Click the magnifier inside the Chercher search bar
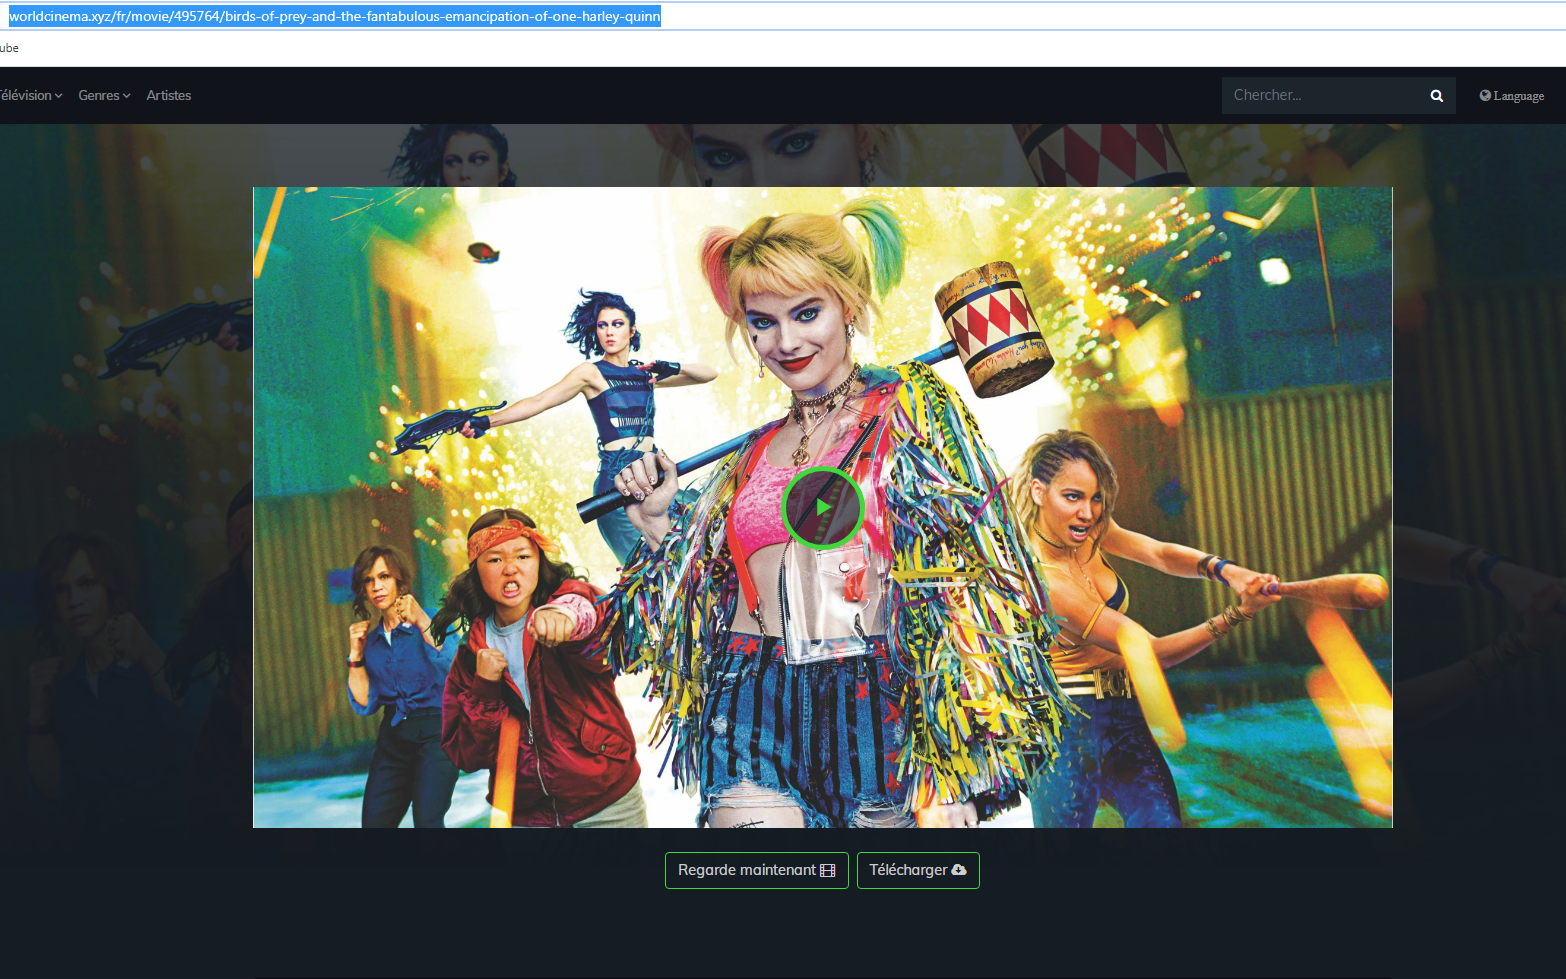 click(x=1436, y=95)
